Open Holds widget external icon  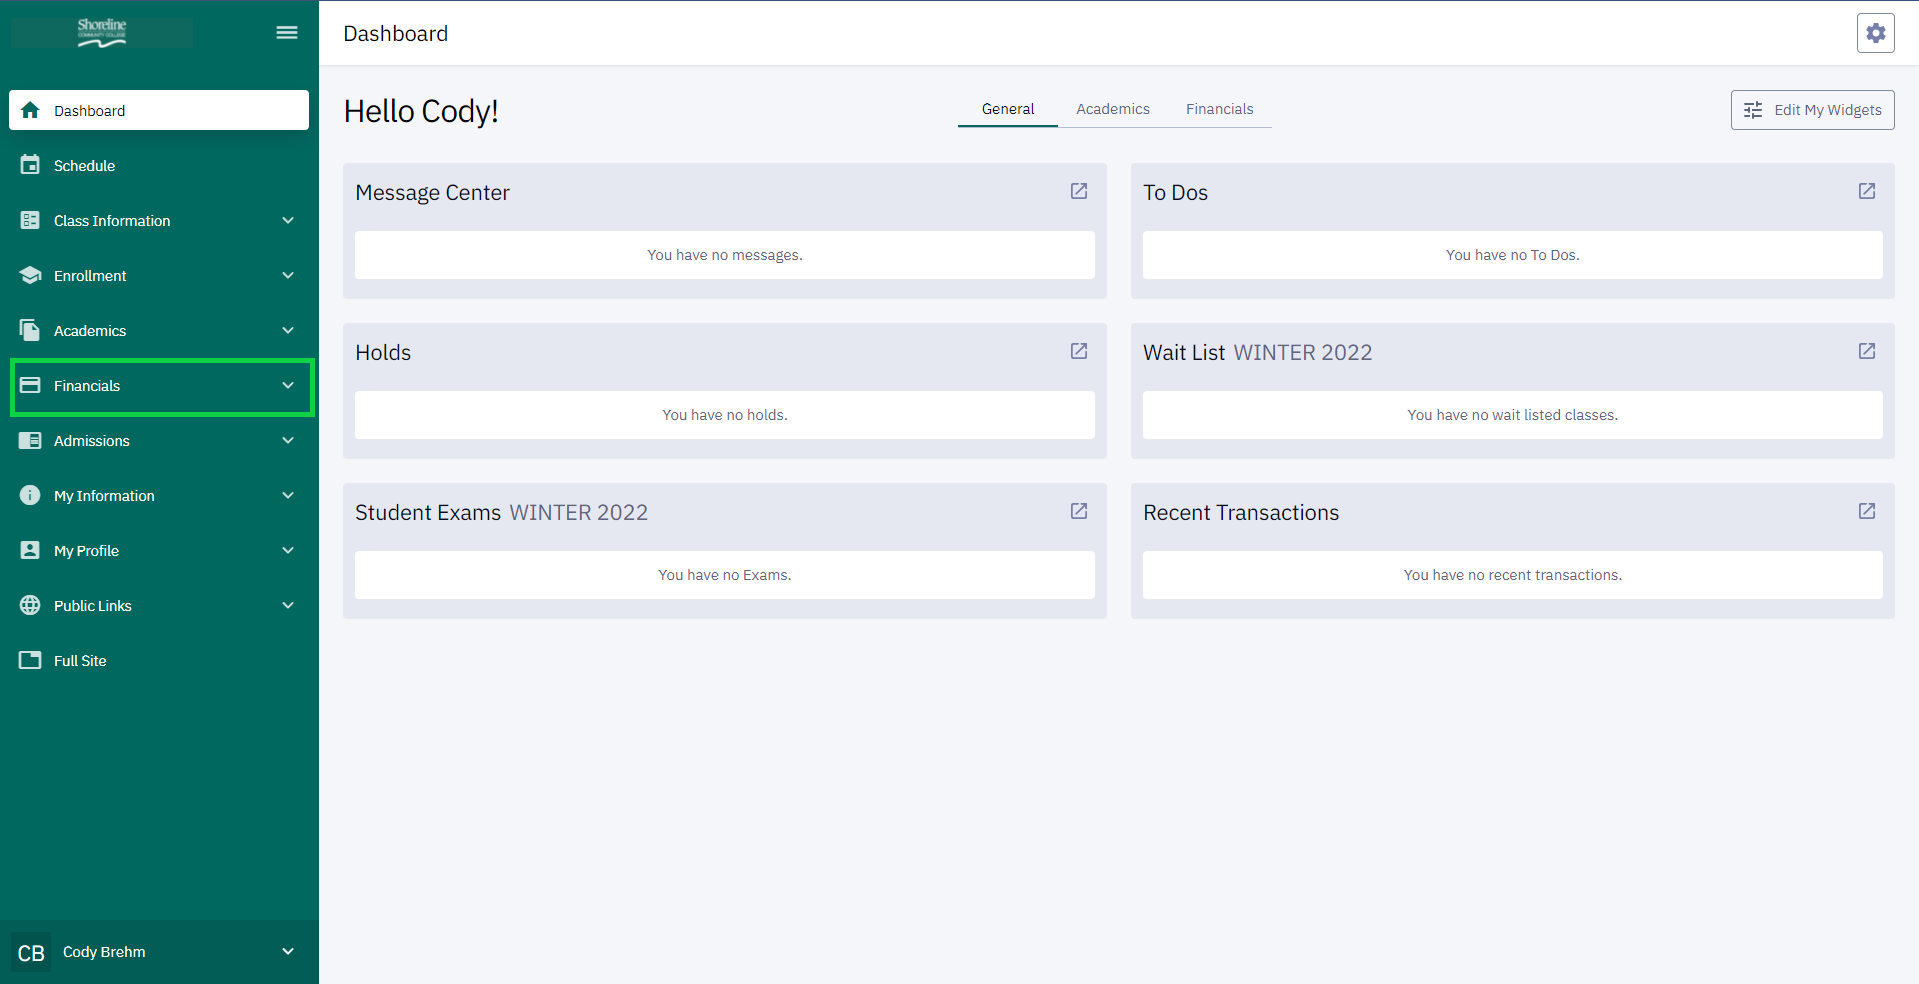pyautogui.click(x=1079, y=351)
